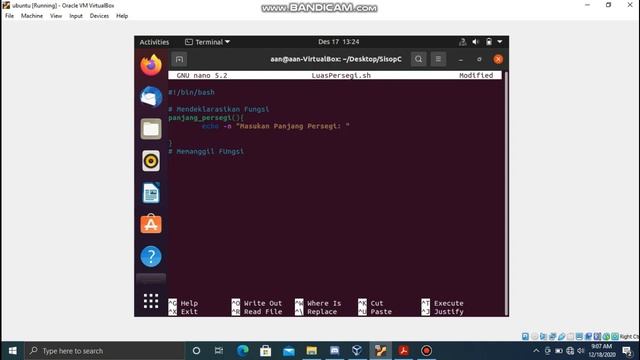Click the nano Cut shortcut label
This screenshot has width=640, height=360.
(x=377, y=303)
